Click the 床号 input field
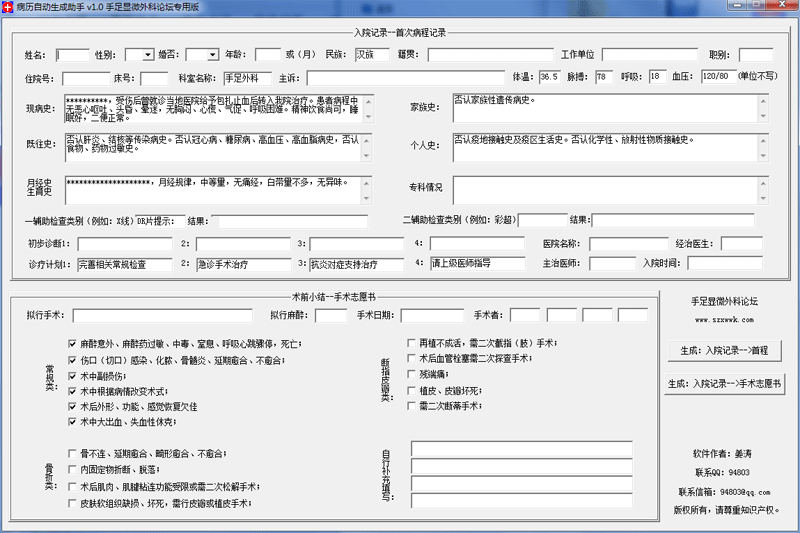This screenshot has height=533, width=800. click(x=154, y=79)
